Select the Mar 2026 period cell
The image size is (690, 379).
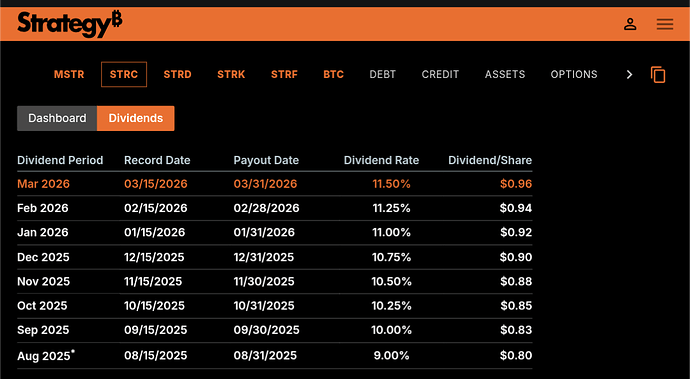tap(44, 184)
